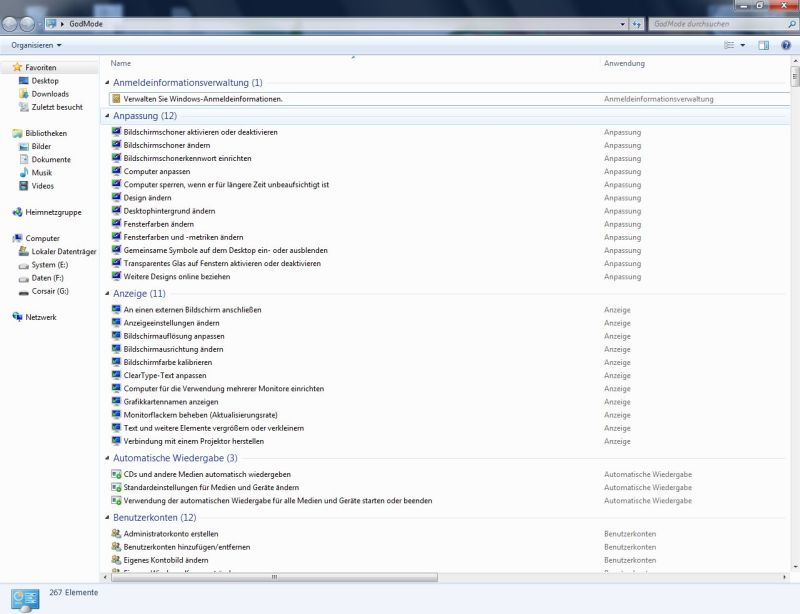Click the change view icon in toolbar
800x614 pixels.
point(729,45)
